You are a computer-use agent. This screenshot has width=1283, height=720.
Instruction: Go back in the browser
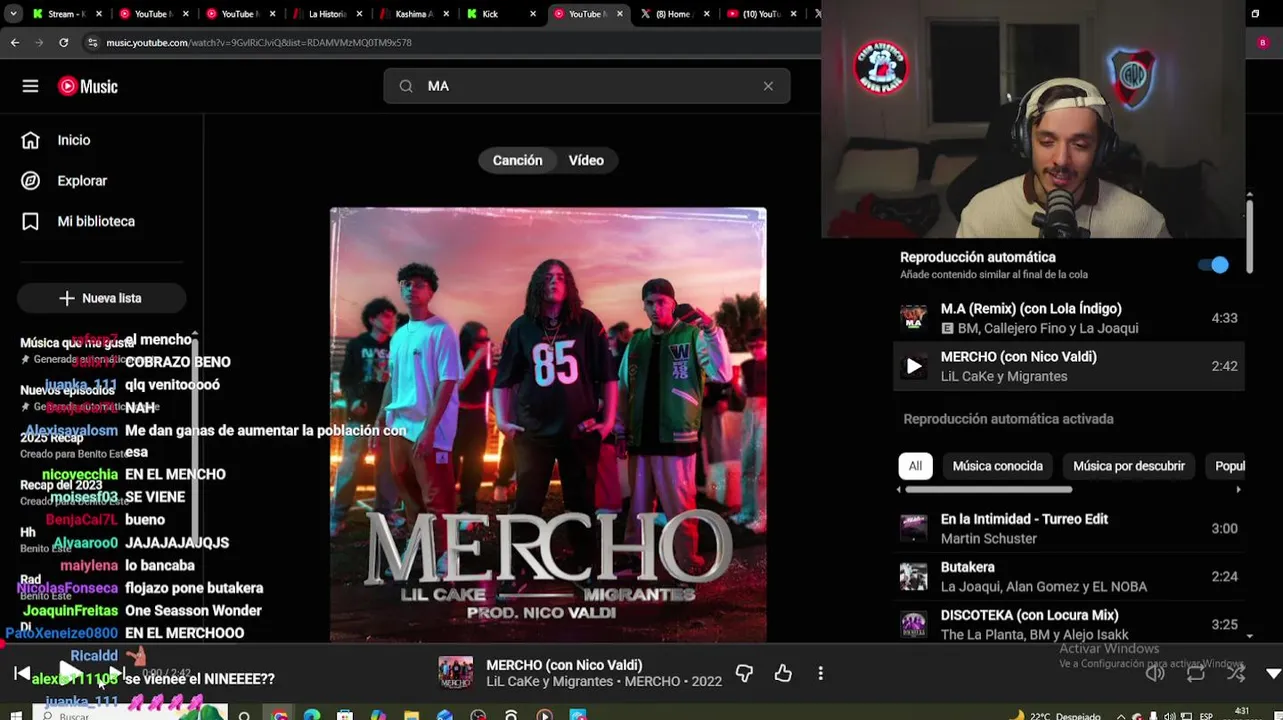click(x=14, y=43)
